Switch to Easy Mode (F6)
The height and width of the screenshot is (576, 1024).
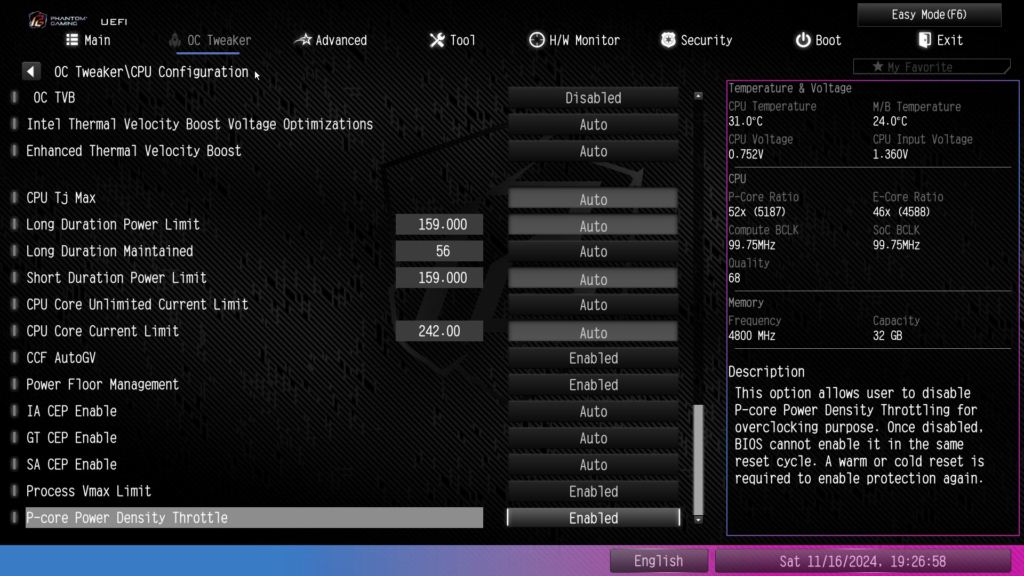coord(929,14)
